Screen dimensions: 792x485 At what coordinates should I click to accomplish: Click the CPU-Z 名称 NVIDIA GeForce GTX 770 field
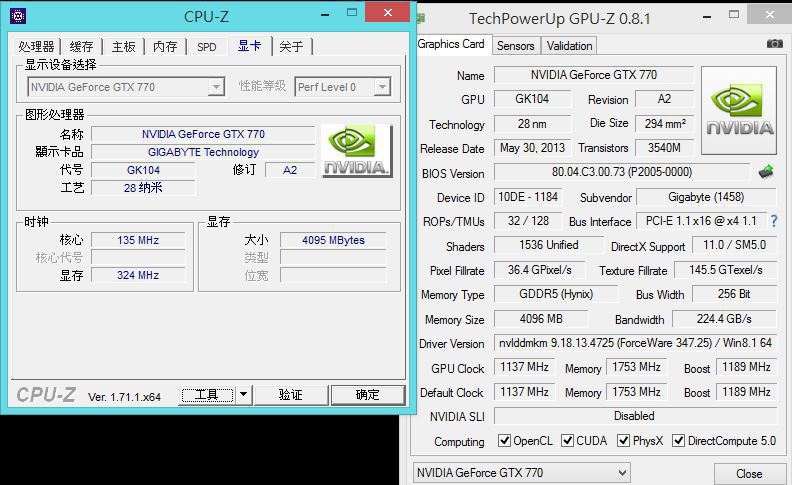click(x=203, y=134)
